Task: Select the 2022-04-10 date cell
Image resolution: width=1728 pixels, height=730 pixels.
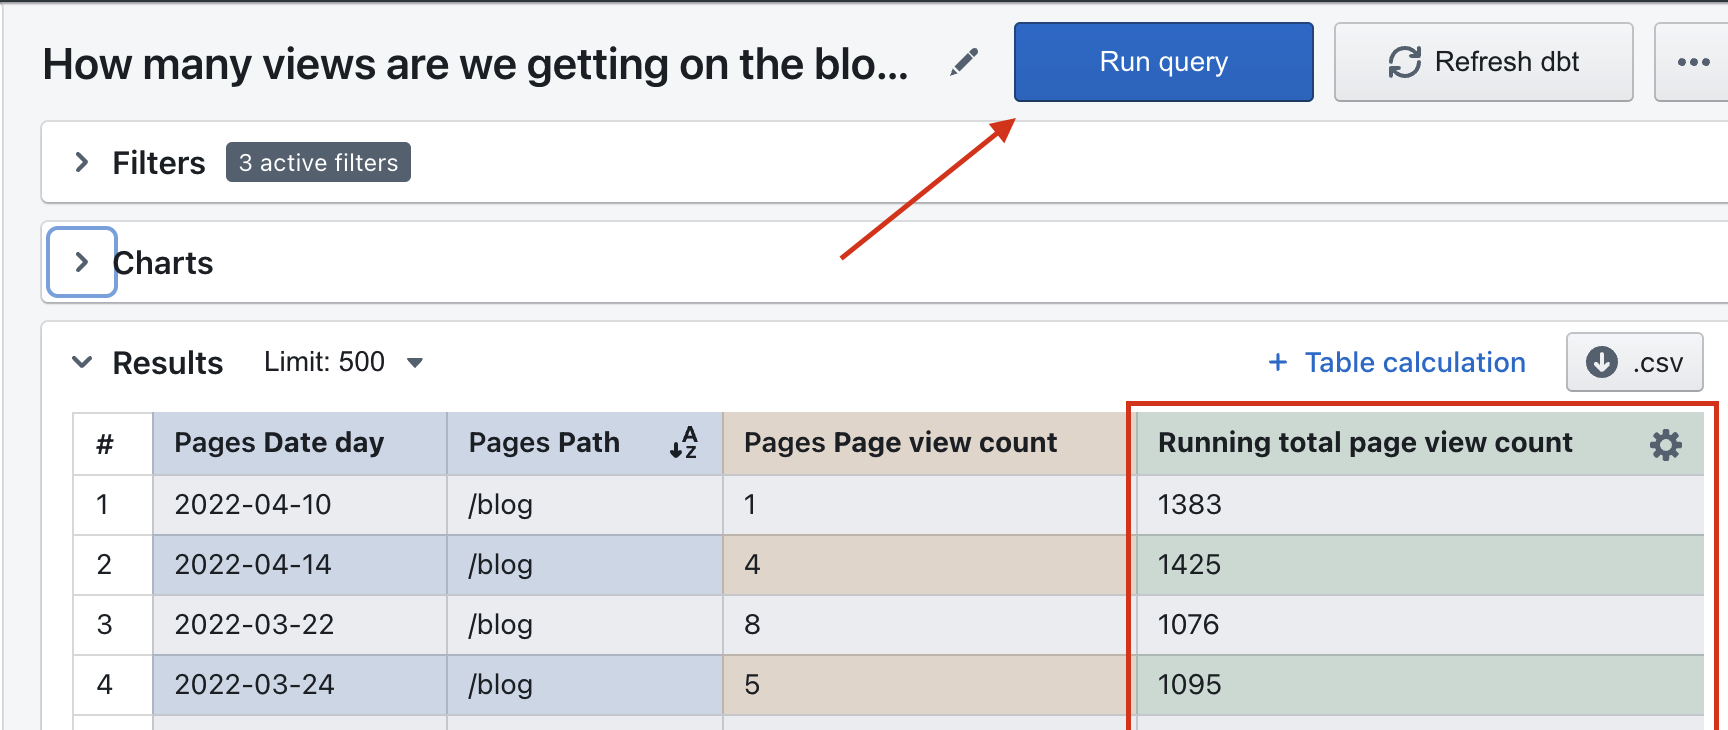Action: pyautogui.click(x=253, y=505)
